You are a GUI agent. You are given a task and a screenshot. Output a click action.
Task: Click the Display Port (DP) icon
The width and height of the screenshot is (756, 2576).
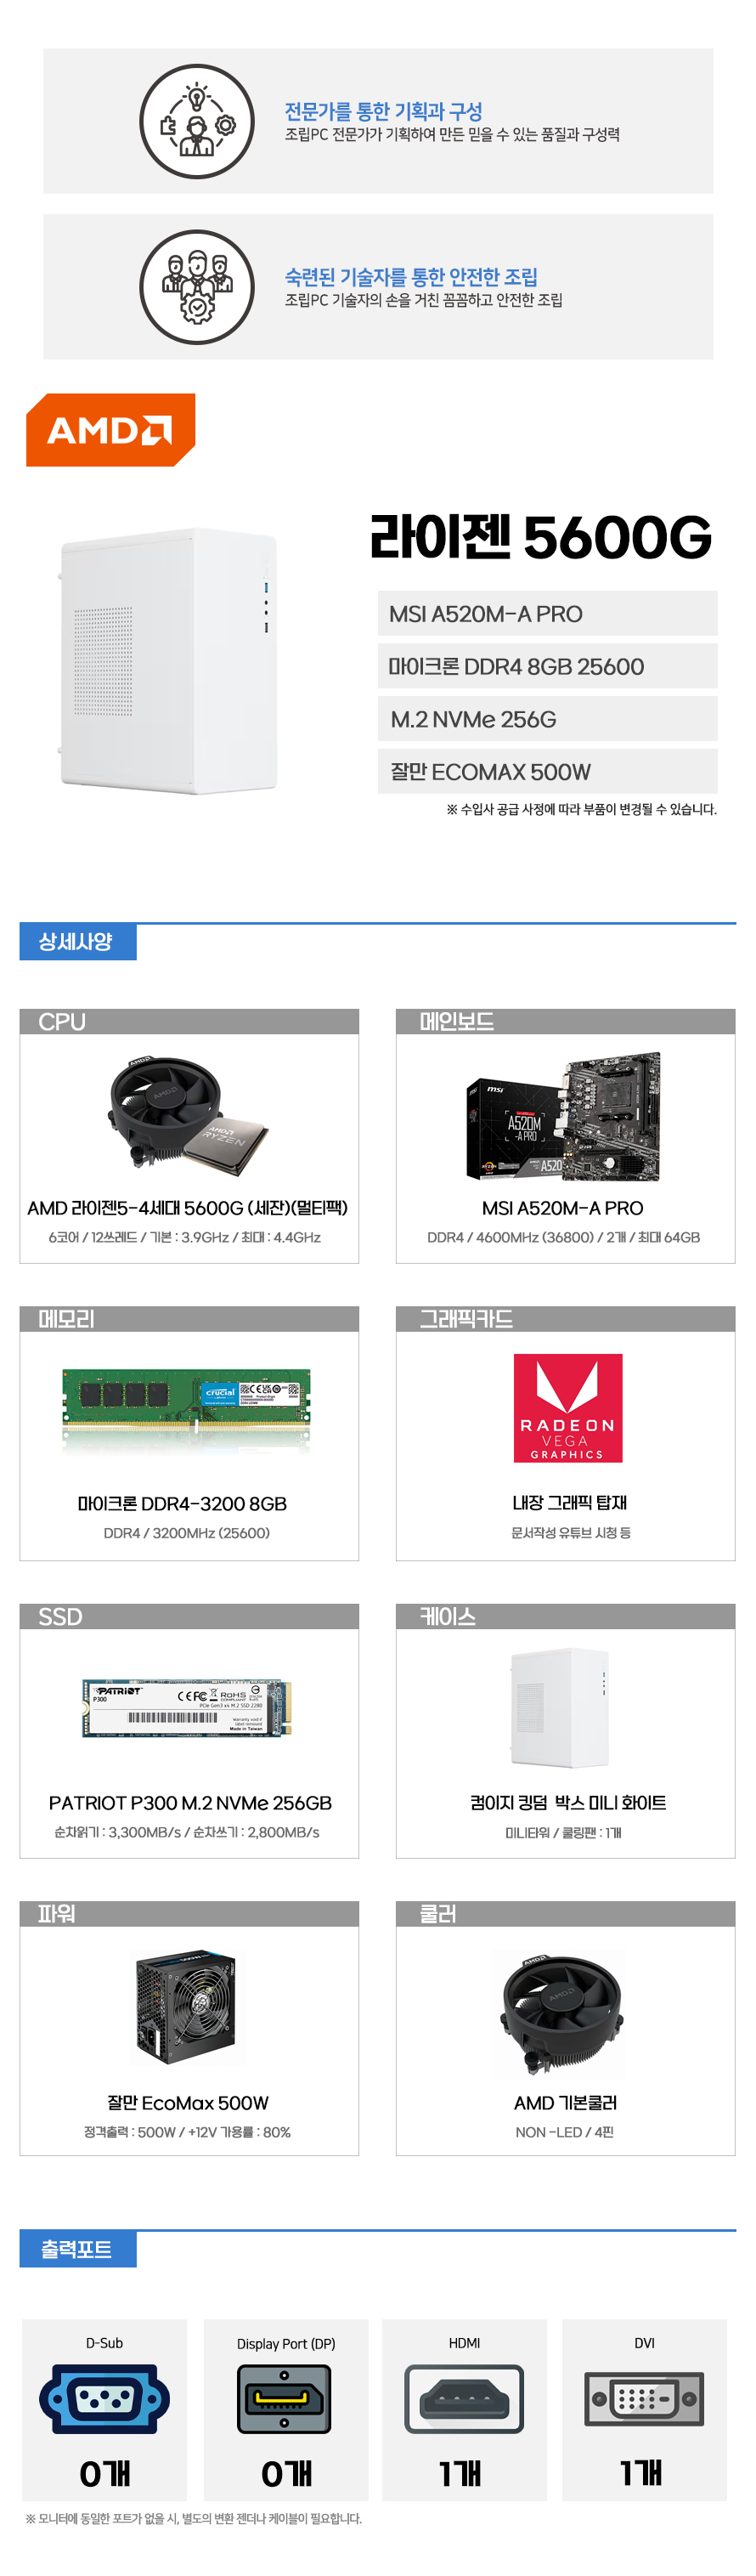pyautogui.click(x=284, y=2398)
